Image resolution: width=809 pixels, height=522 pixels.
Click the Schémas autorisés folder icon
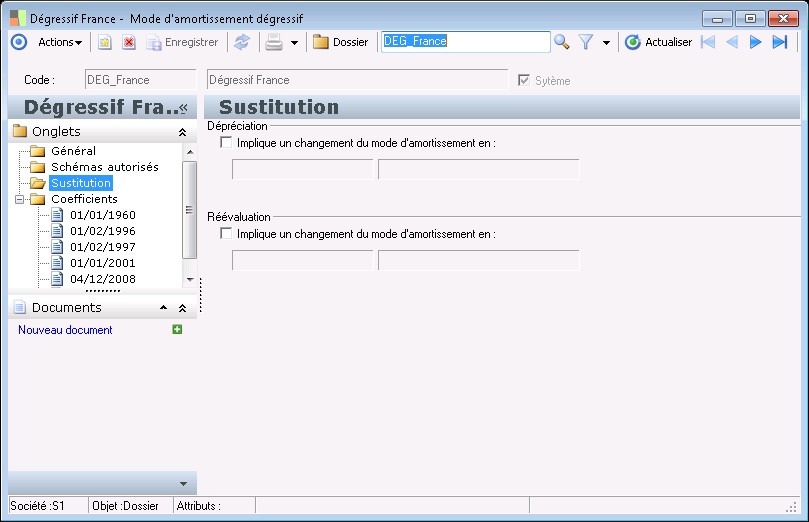[x=37, y=167]
